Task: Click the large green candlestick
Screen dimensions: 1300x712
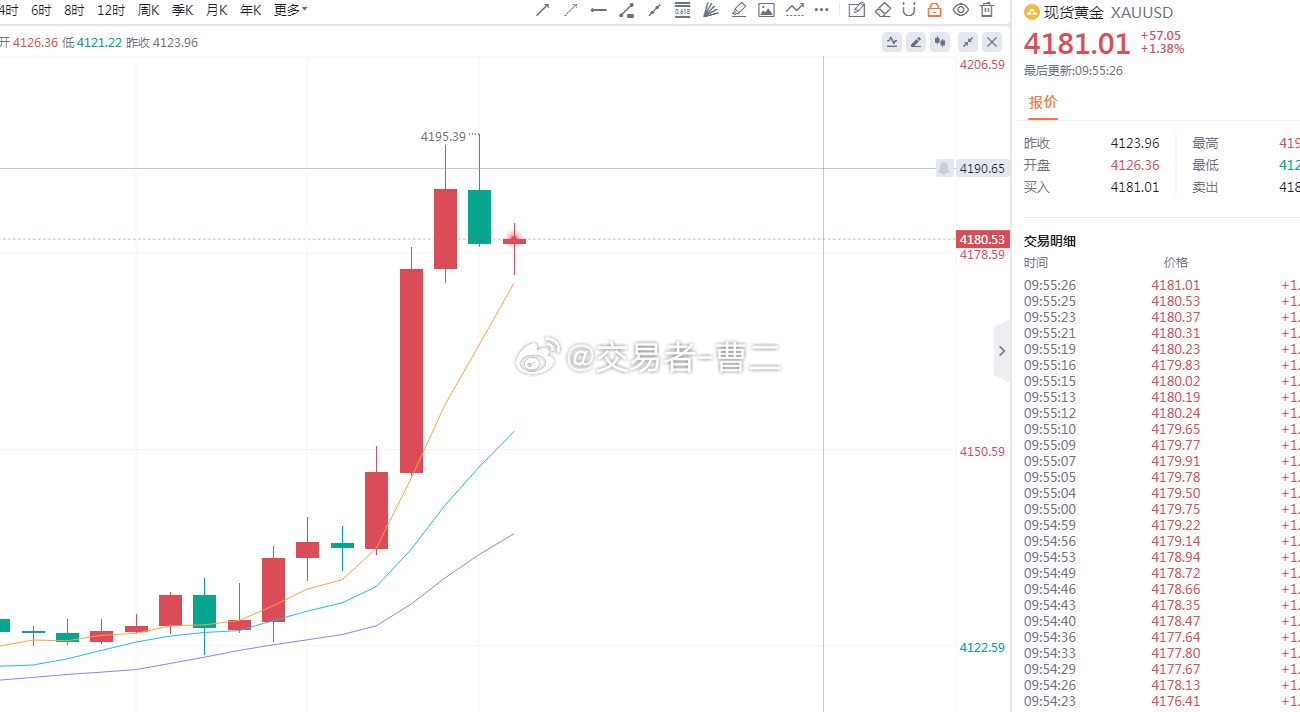Action: coord(479,216)
